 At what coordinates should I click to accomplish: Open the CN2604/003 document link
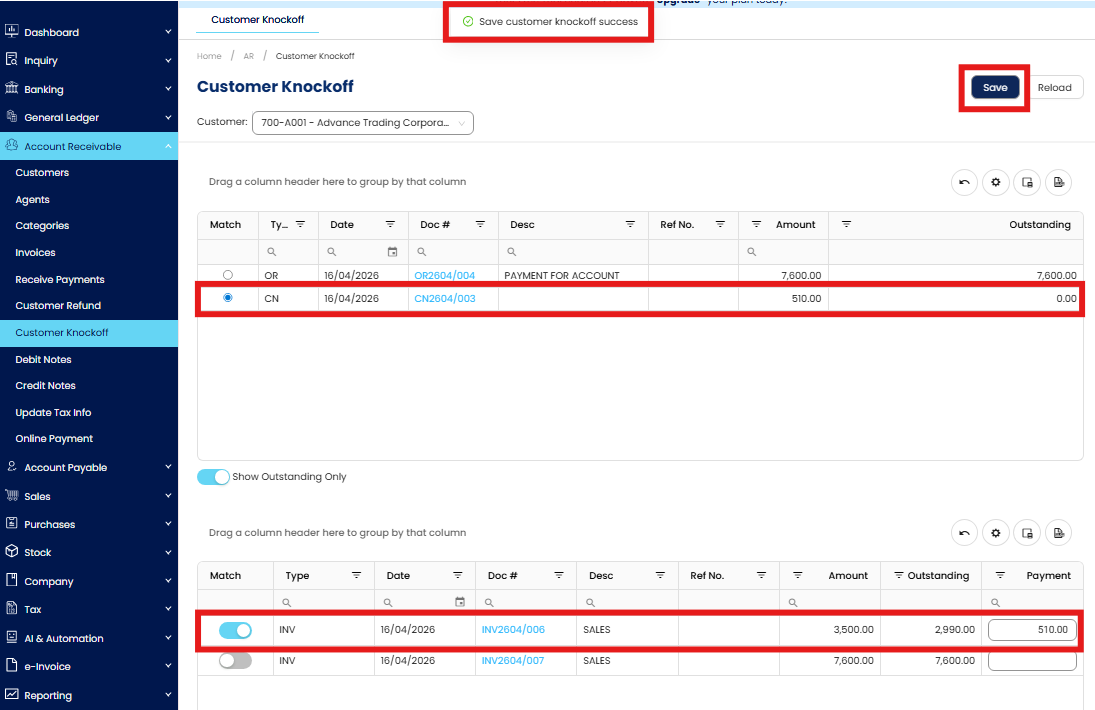(445, 299)
